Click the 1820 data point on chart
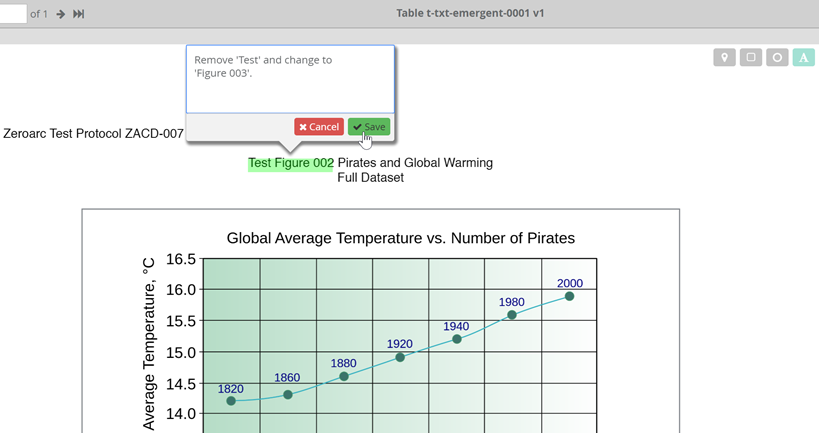Screen dimensions: 819x433 point(231,401)
